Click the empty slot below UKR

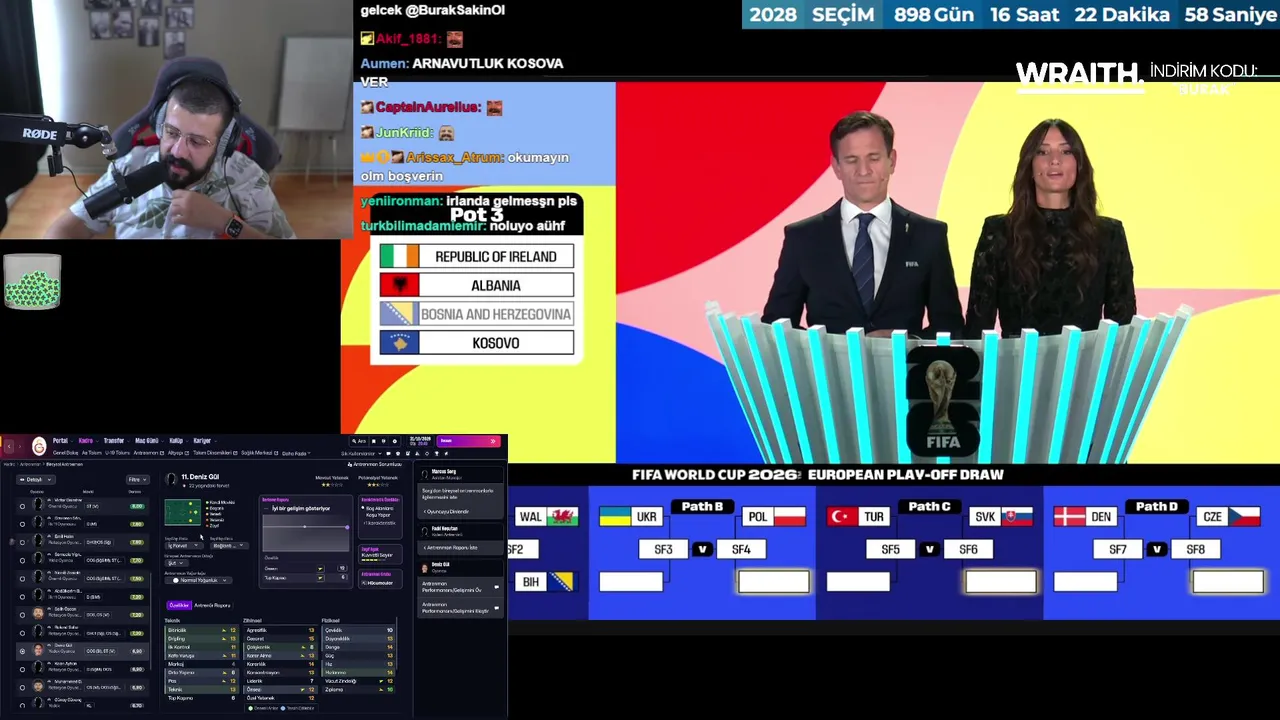tap(631, 581)
